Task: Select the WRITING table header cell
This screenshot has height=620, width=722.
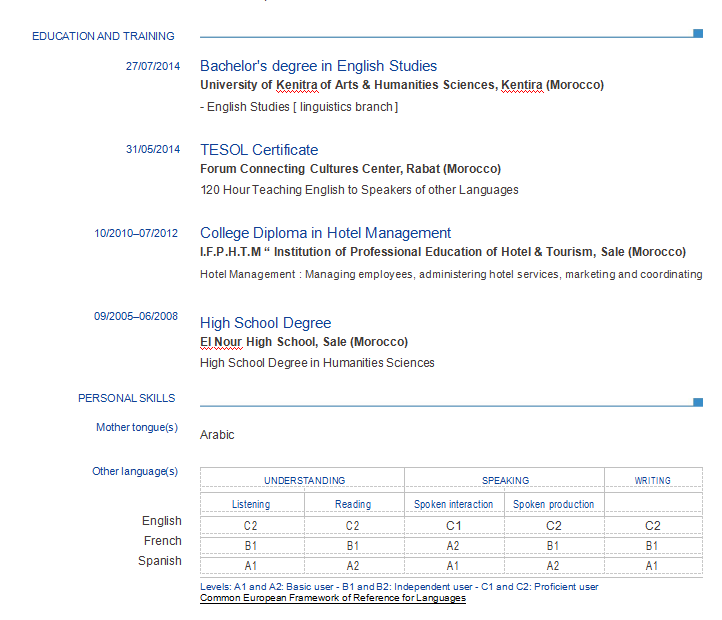Action: point(652,481)
